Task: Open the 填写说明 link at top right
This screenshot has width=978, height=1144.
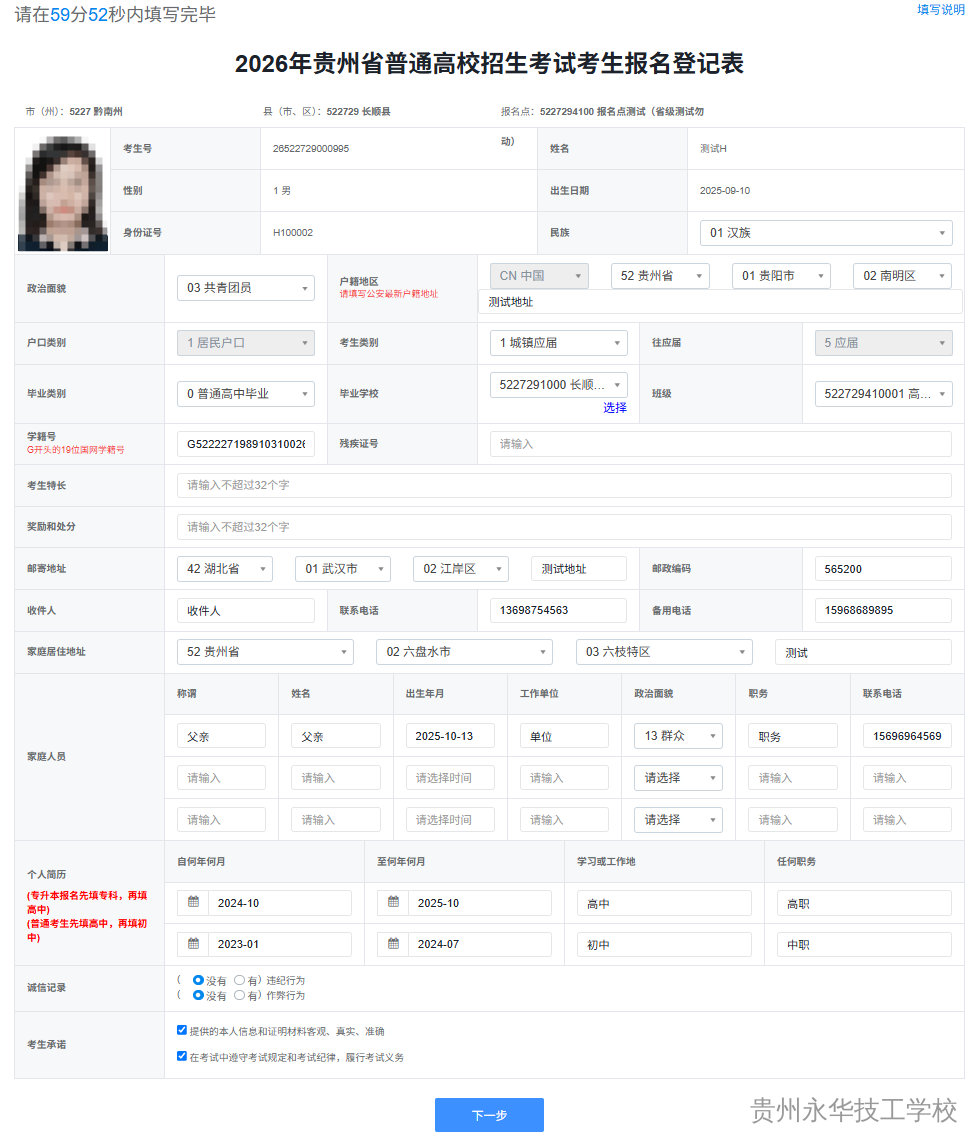Action: (940, 10)
